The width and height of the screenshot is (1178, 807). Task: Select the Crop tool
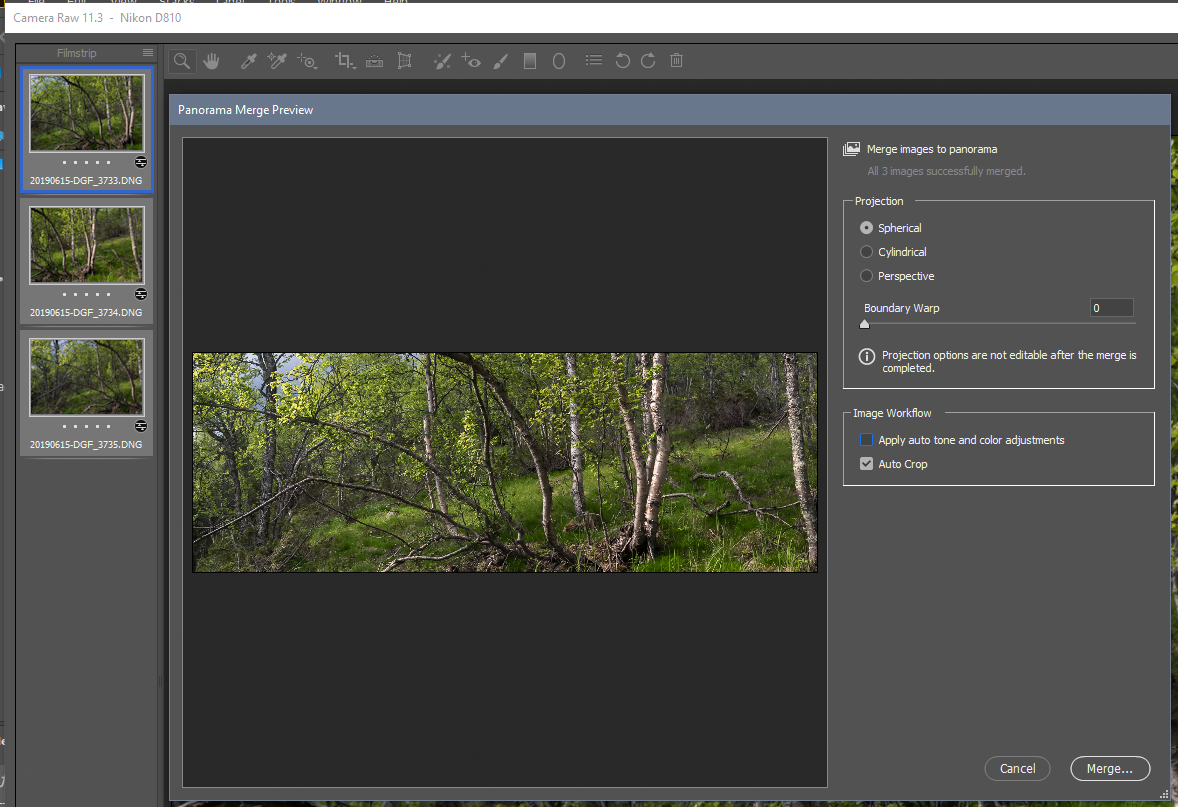tap(344, 61)
